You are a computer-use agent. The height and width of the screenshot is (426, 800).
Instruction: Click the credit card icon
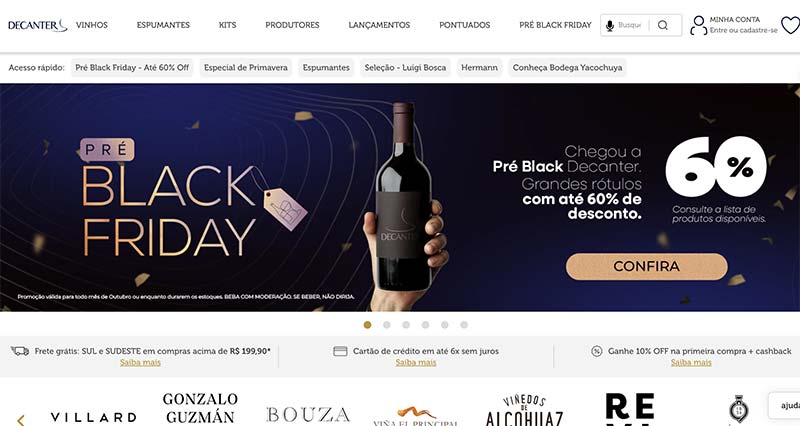click(x=340, y=351)
